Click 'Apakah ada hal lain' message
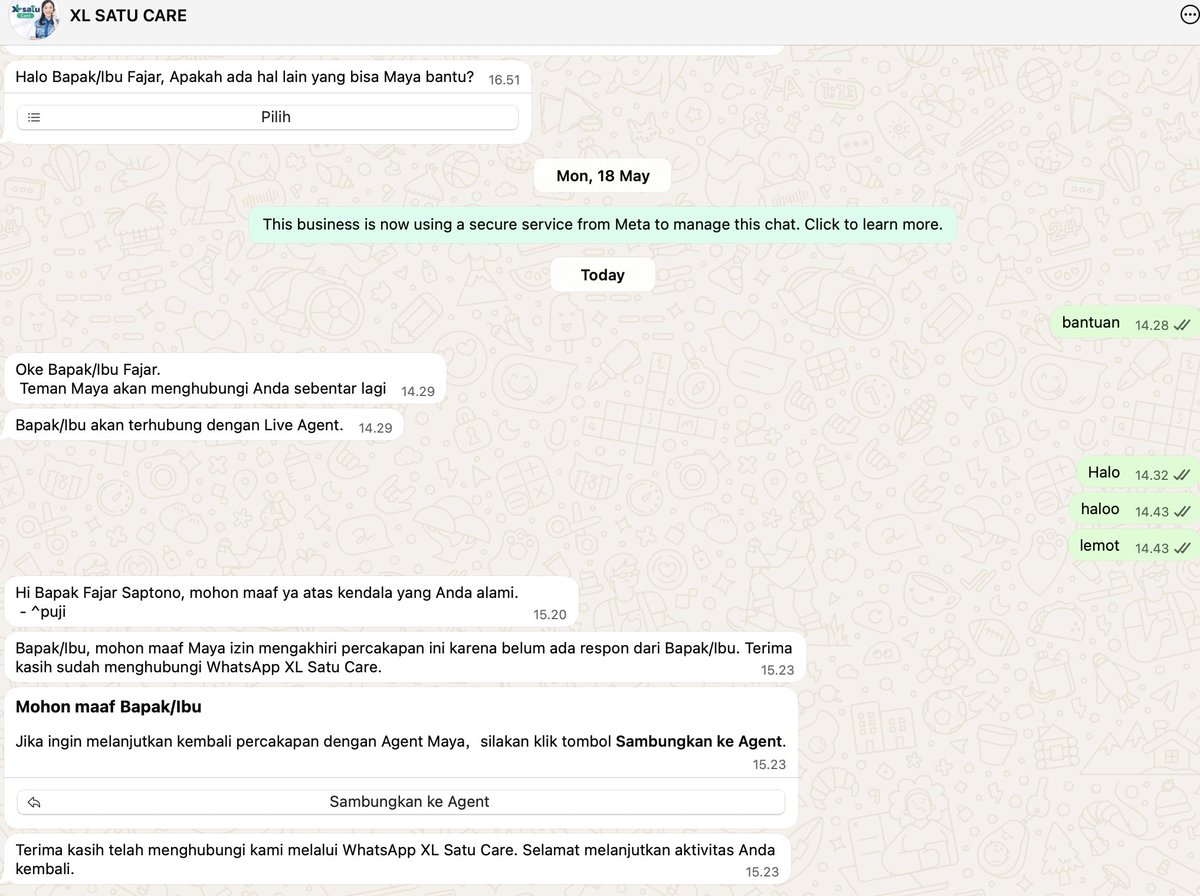The height and width of the screenshot is (896, 1200). tap(245, 77)
